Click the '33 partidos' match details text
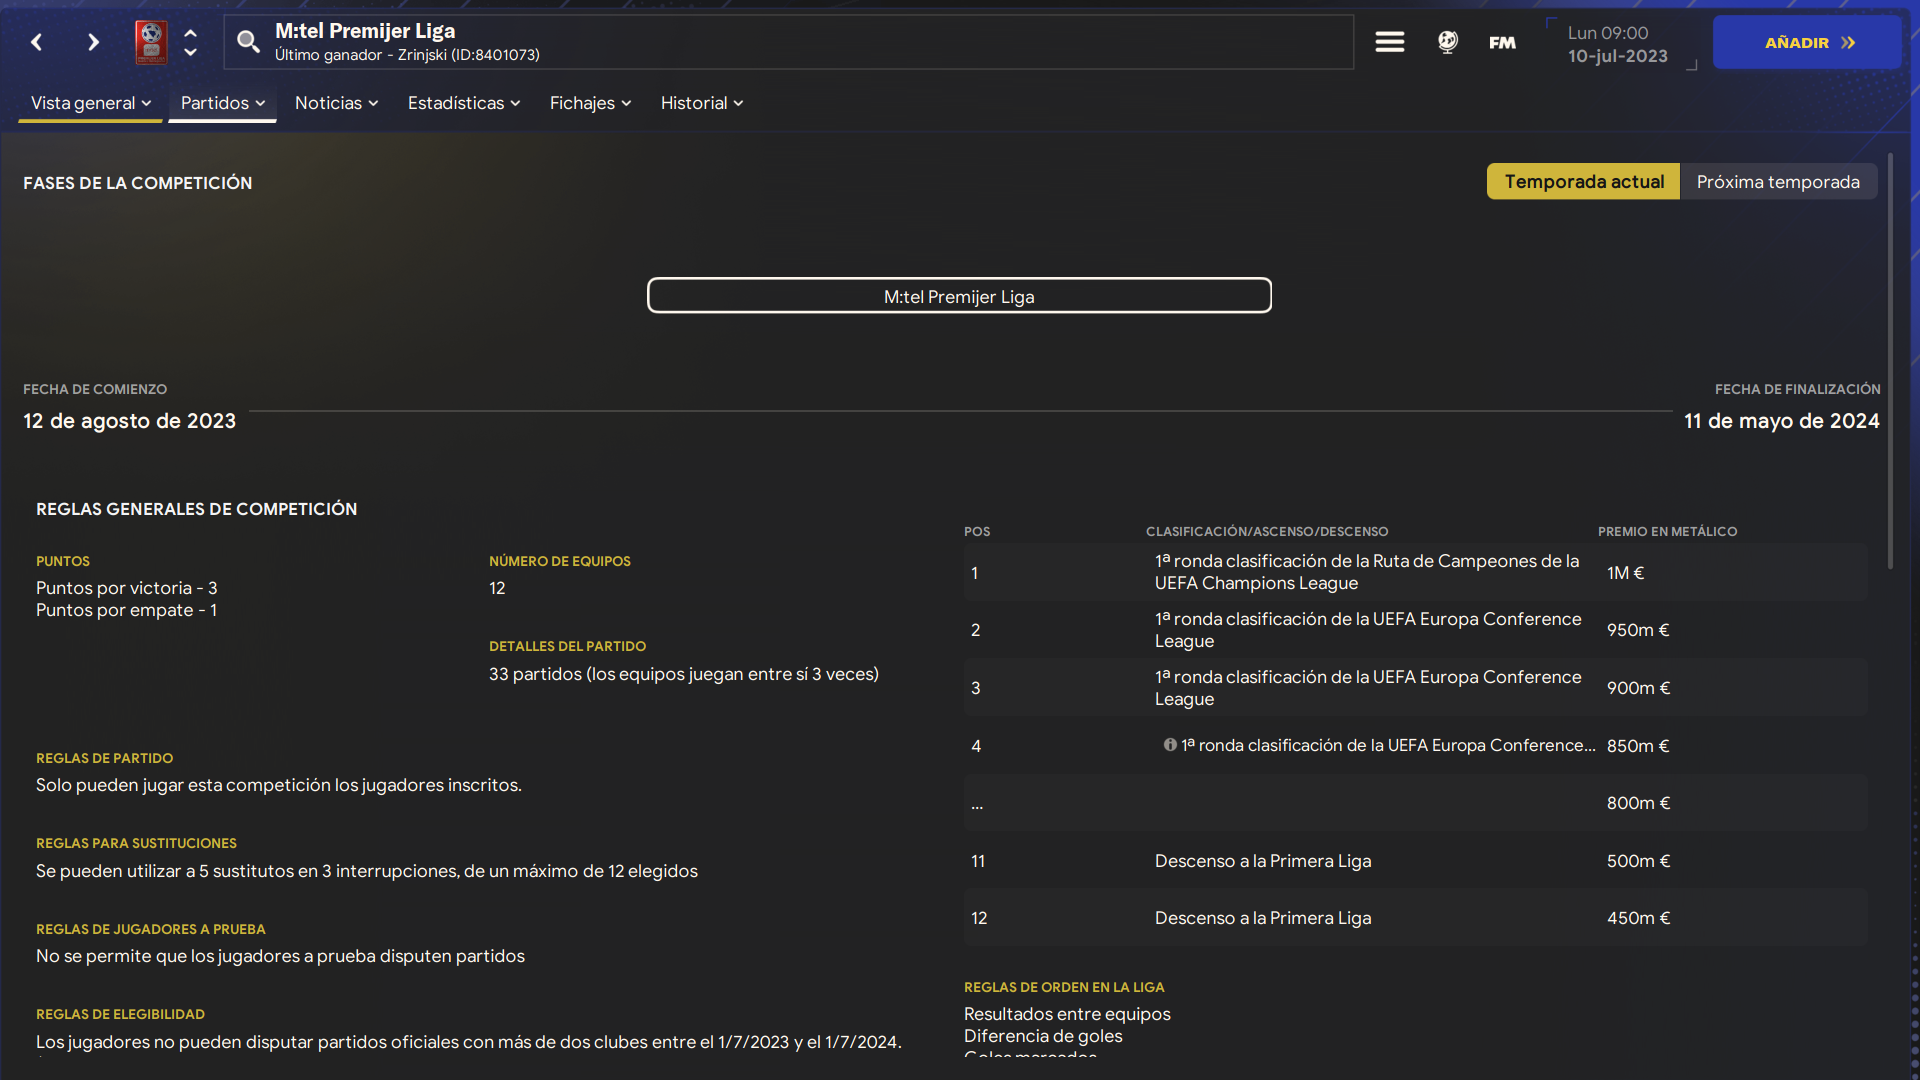 [684, 674]
